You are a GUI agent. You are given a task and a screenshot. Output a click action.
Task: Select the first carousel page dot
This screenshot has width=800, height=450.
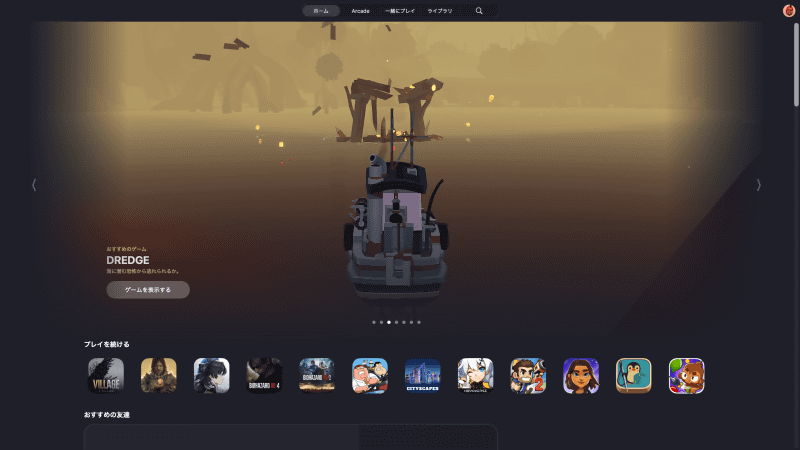pos(374,322)
